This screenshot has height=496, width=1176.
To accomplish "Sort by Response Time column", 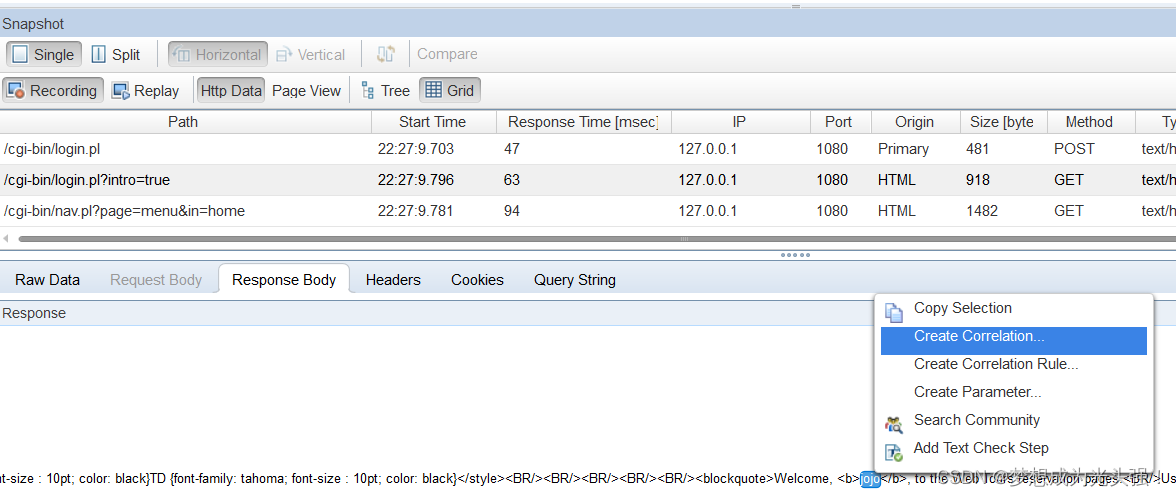I will tap(584, 122).
